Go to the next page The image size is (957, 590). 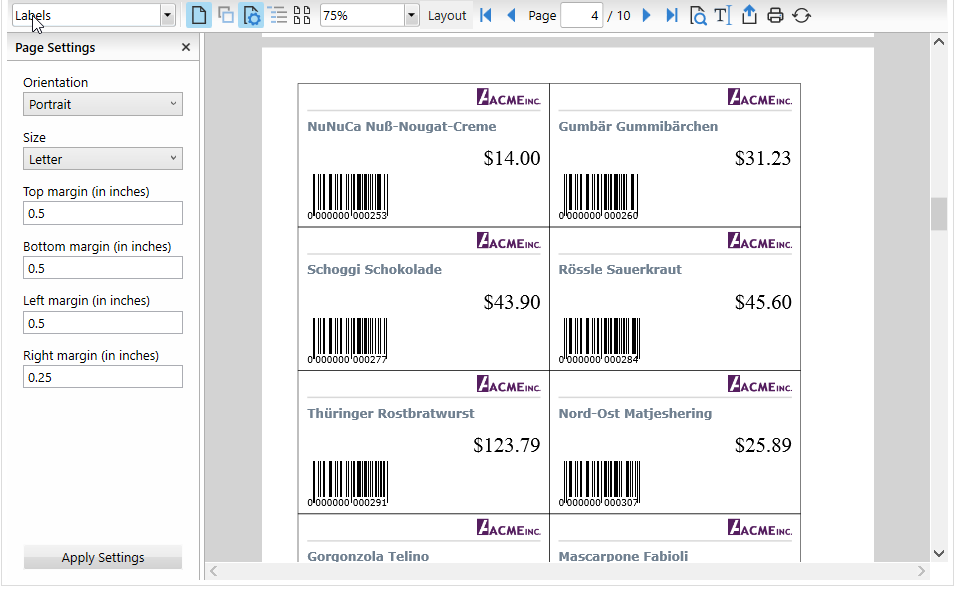pos(647,15)
